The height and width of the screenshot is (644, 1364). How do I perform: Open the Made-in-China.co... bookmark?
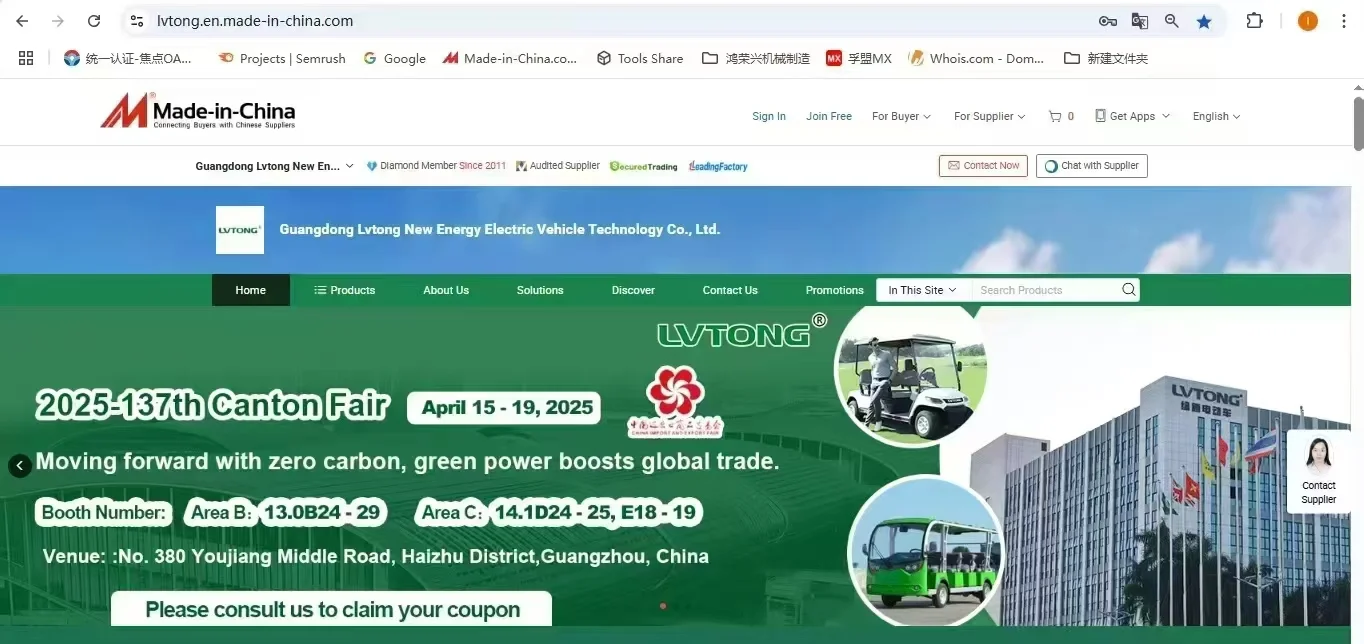tap(510, 58)
